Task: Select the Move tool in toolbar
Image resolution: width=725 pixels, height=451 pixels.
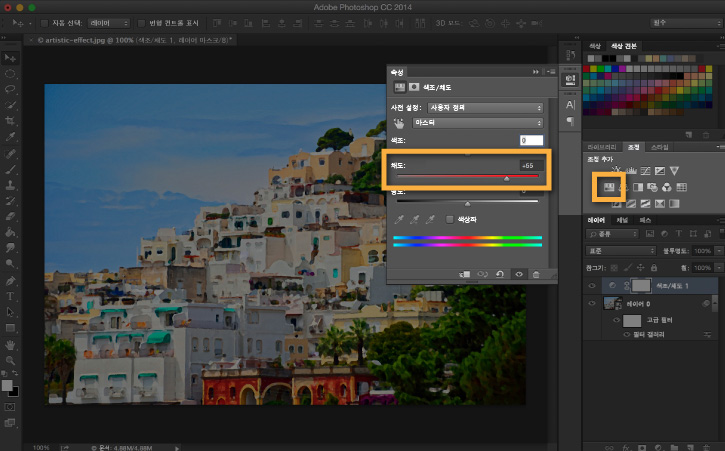Action: [x=10, y=58]
